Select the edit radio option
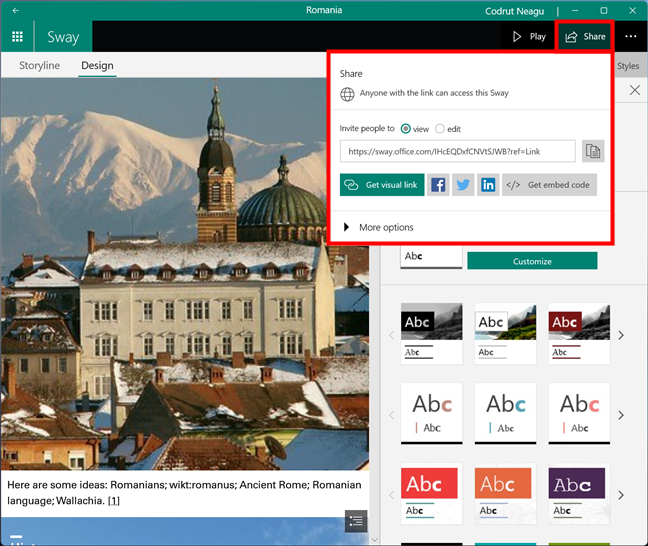The image size is (648, 546). (440, 129)
